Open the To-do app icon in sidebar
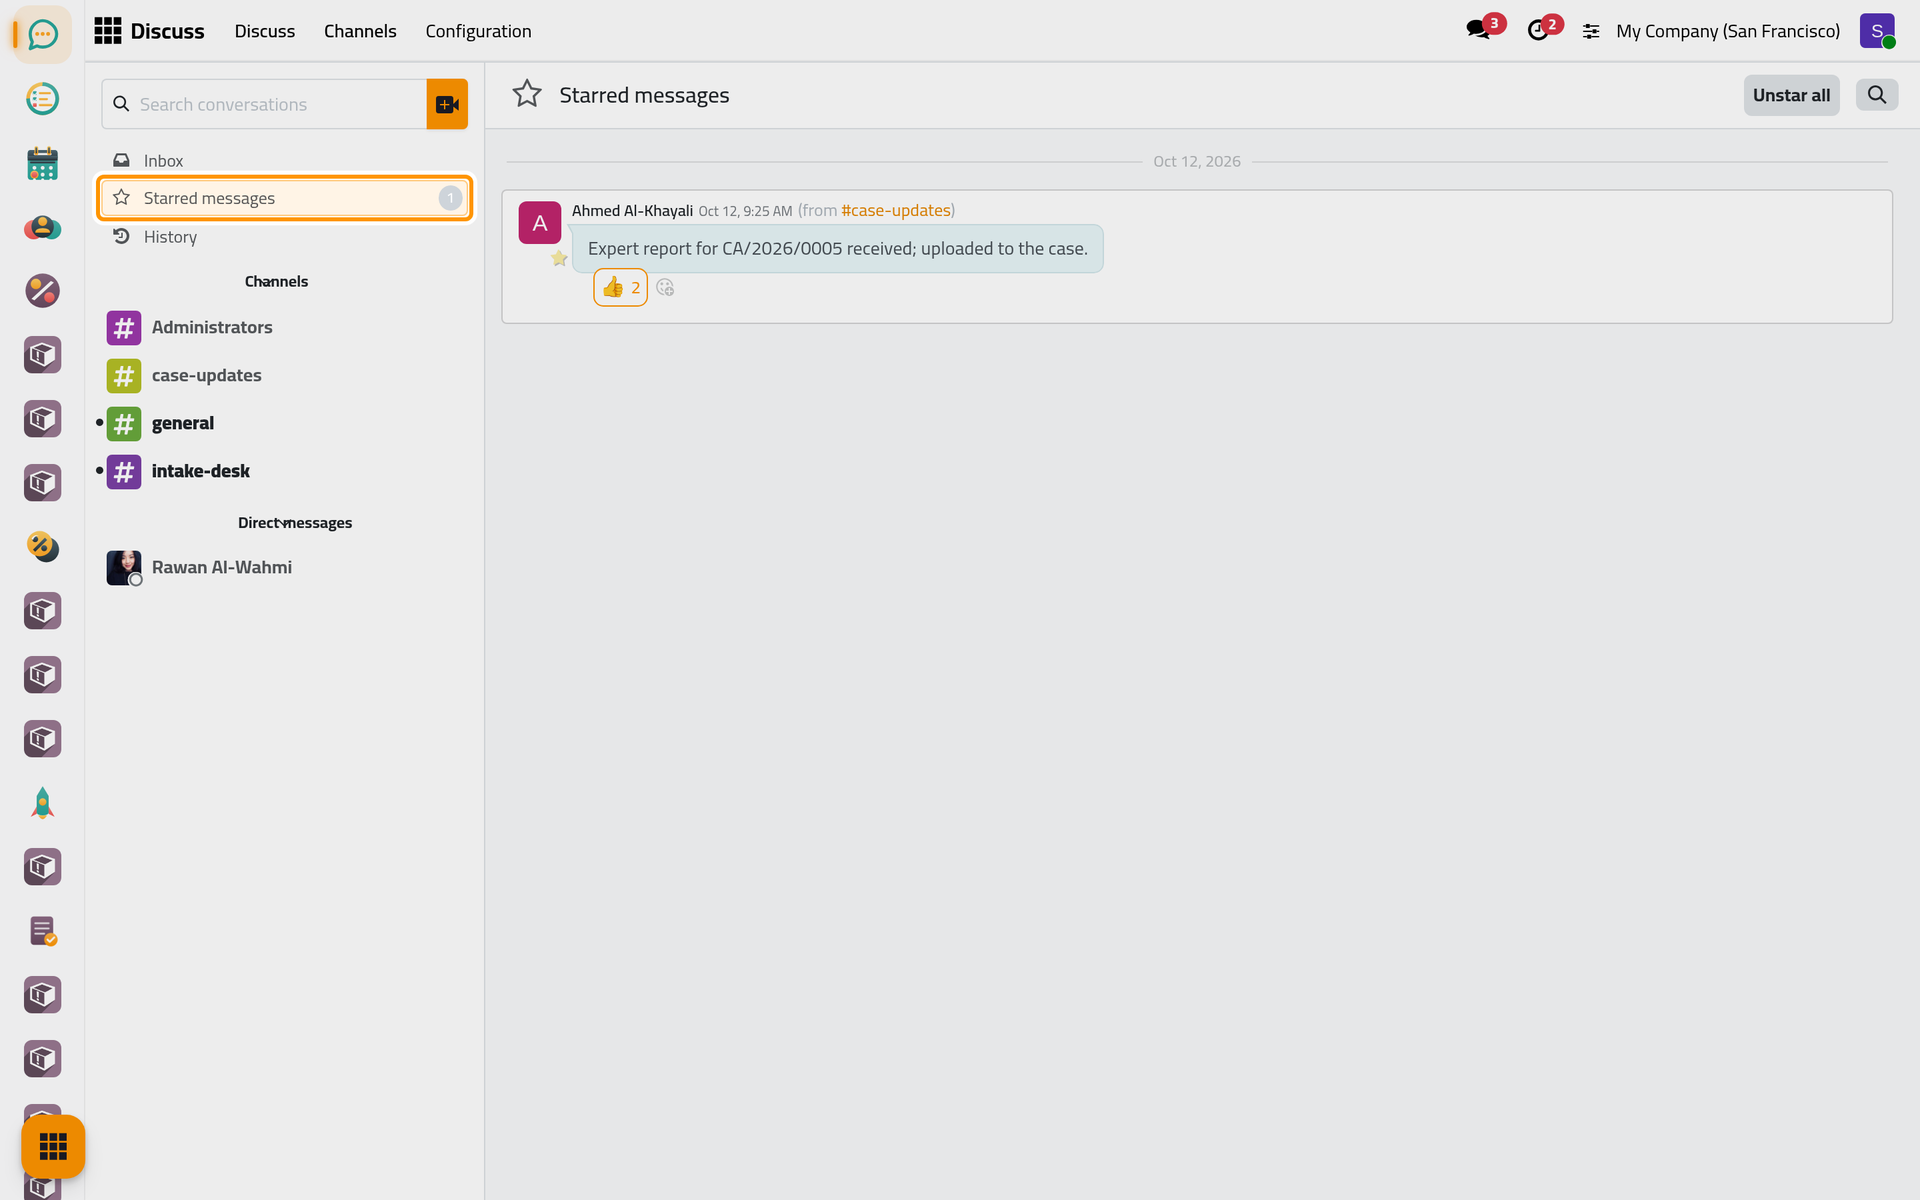This screenshot has width=1920, height=1200. [x=42, y=99]
